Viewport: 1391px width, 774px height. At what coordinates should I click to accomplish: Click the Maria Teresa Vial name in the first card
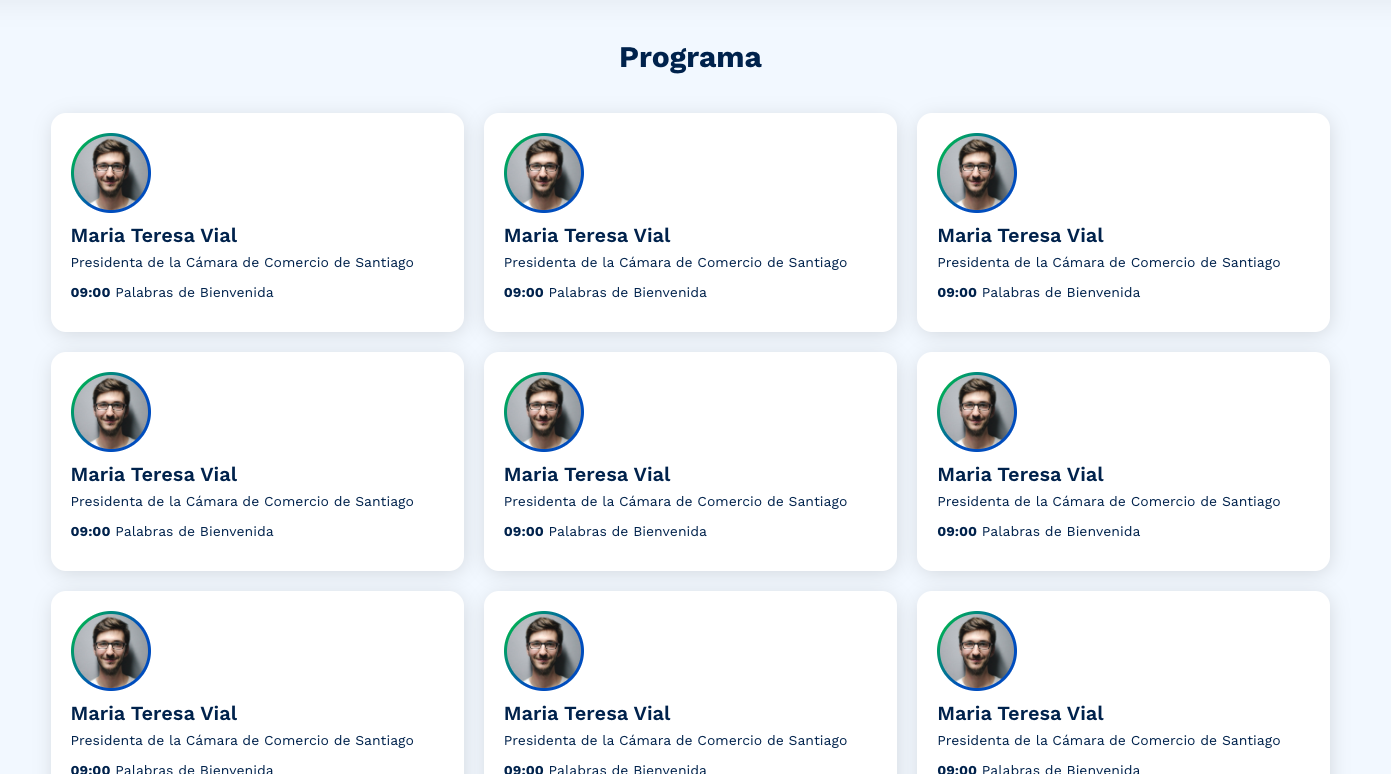(154, 236)
